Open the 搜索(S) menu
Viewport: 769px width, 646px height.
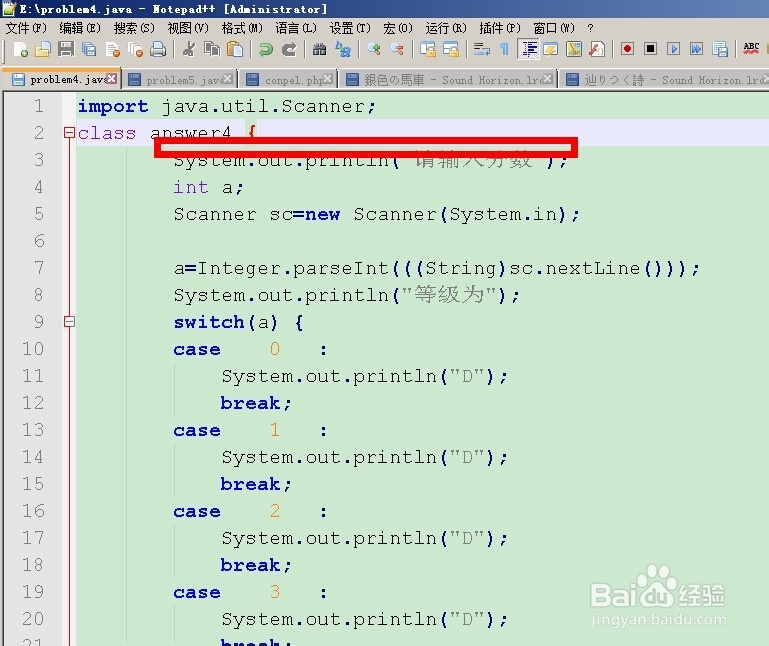[134, 28]
